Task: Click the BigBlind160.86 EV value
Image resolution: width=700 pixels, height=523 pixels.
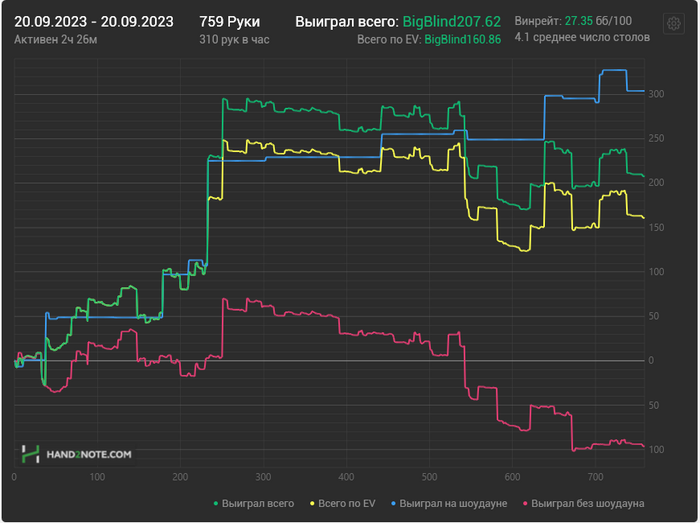Action: click(x=462, y=40)
